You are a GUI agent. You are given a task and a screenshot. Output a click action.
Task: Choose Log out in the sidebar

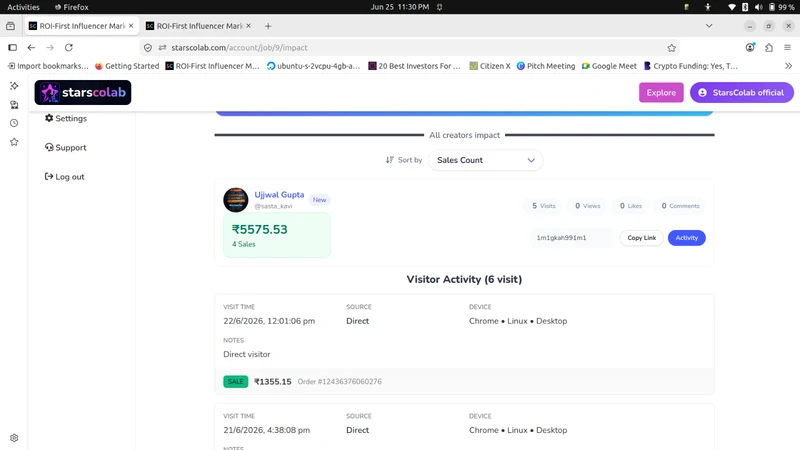[x=65, y=177]
